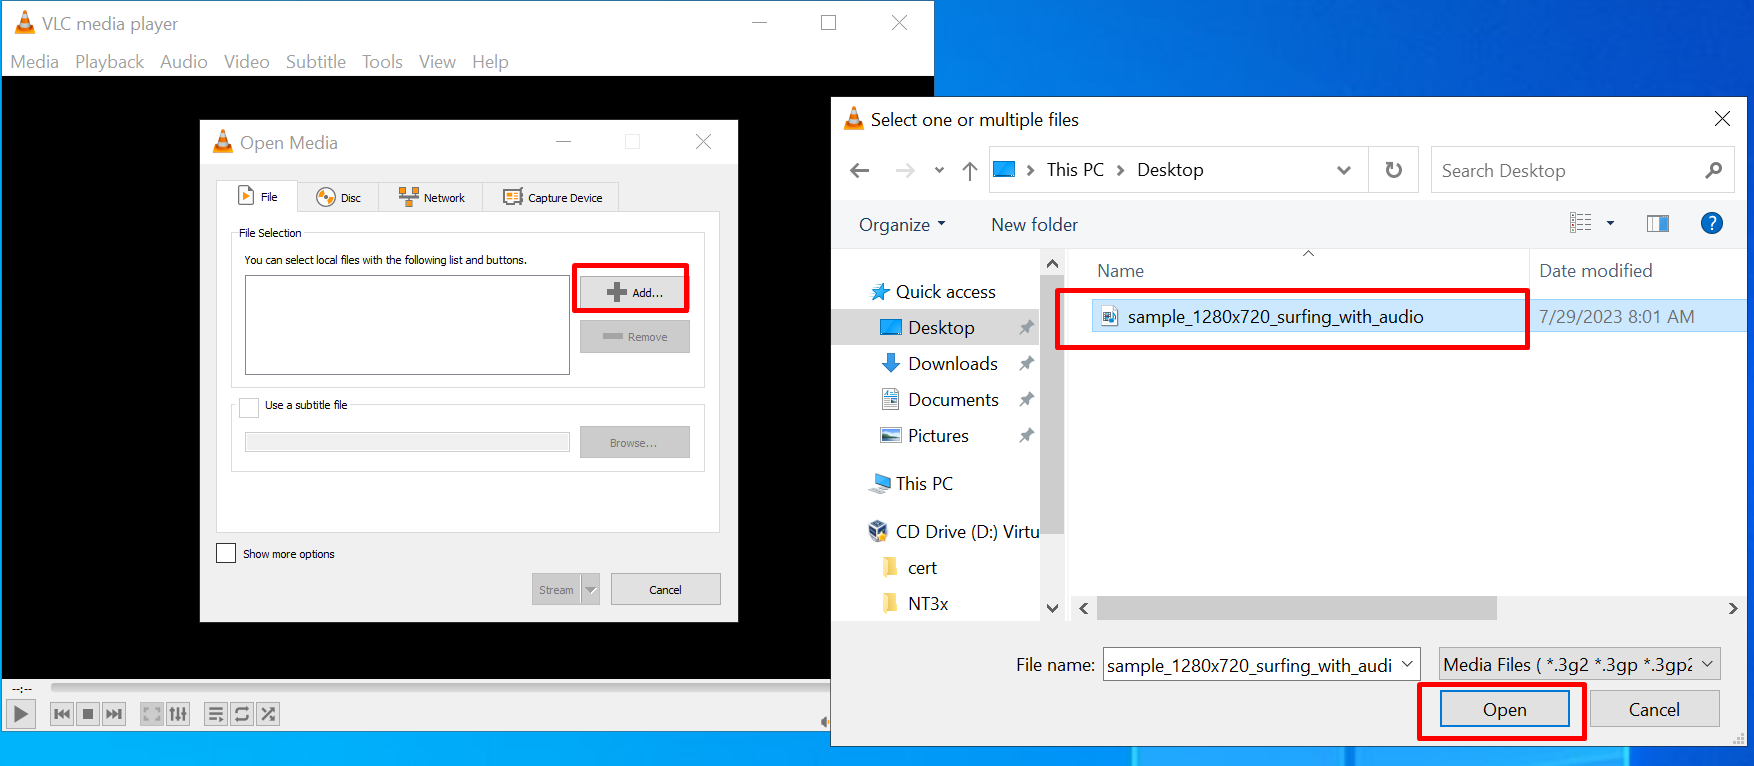
Task: Toggle the loop/repeat icon
Action: [x=242, y=714]
